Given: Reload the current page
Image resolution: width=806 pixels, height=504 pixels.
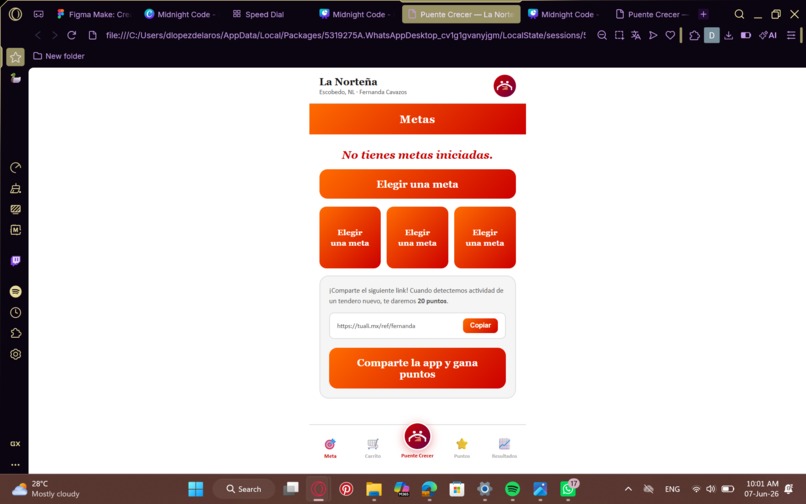Looking at the screenshot, I should coord(71,35).
